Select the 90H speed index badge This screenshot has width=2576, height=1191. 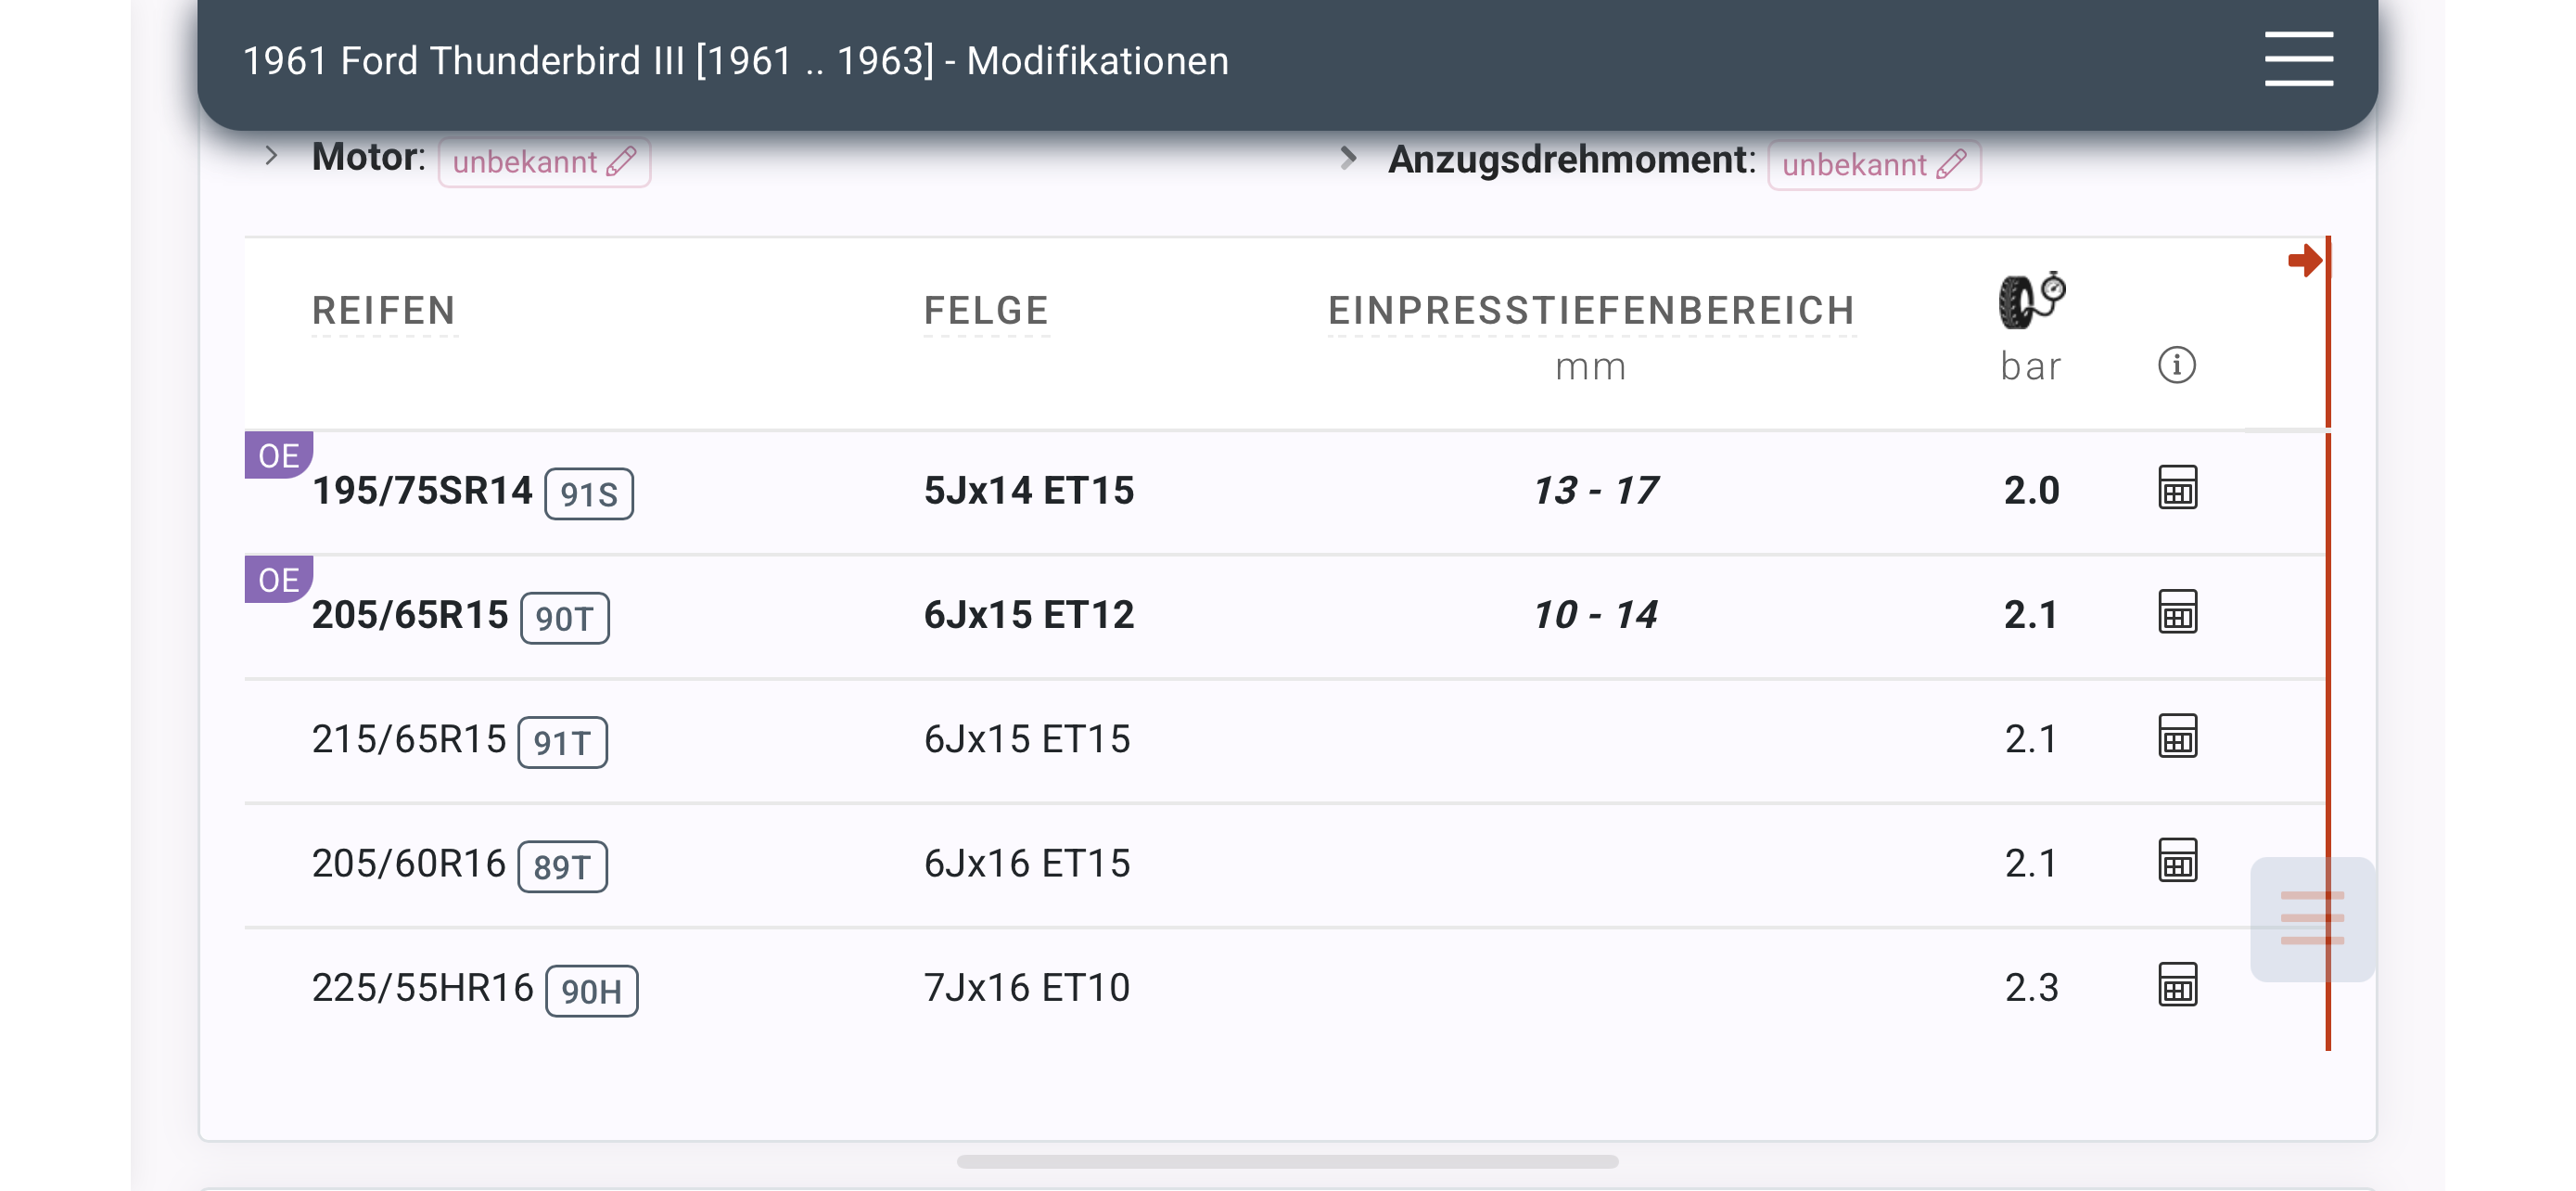click(x=591, y=991)
